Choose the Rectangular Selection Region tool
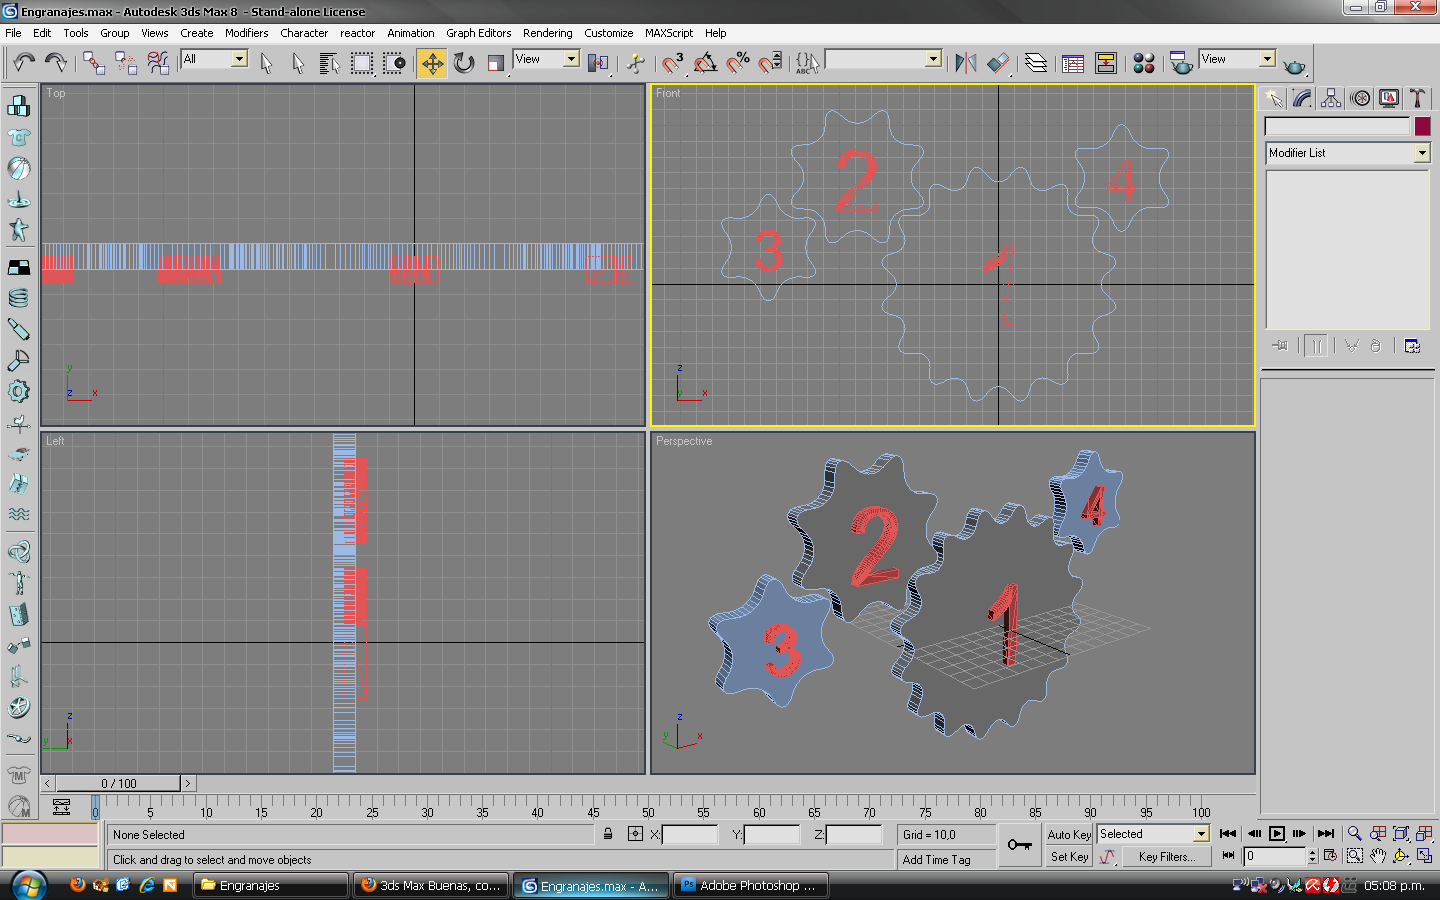 [361, 63]
